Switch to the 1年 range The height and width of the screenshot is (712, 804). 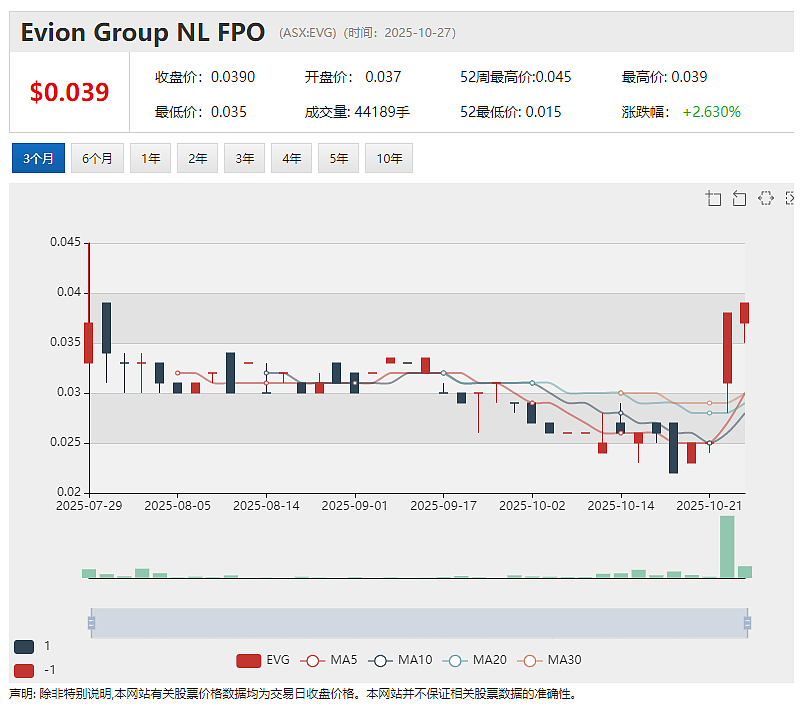click(150, 158)
